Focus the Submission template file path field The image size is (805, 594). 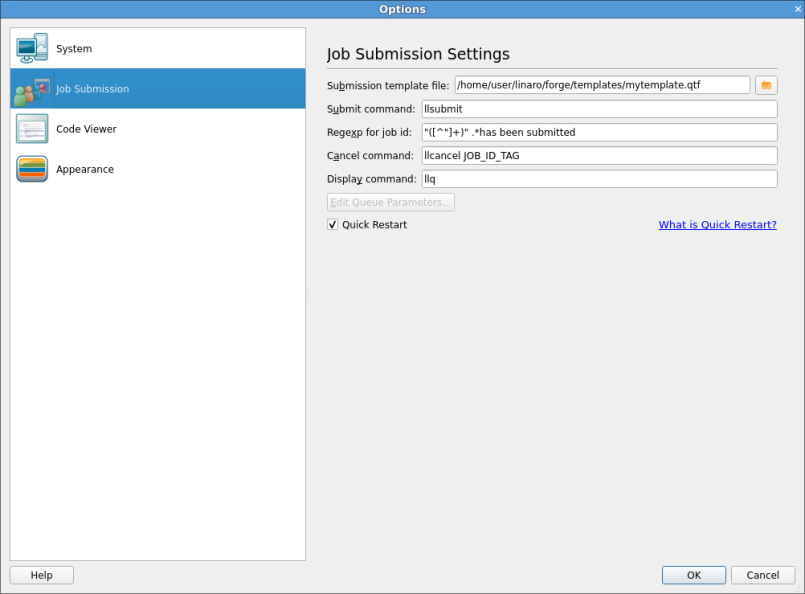pyautogui.click(x=602, y=85)
